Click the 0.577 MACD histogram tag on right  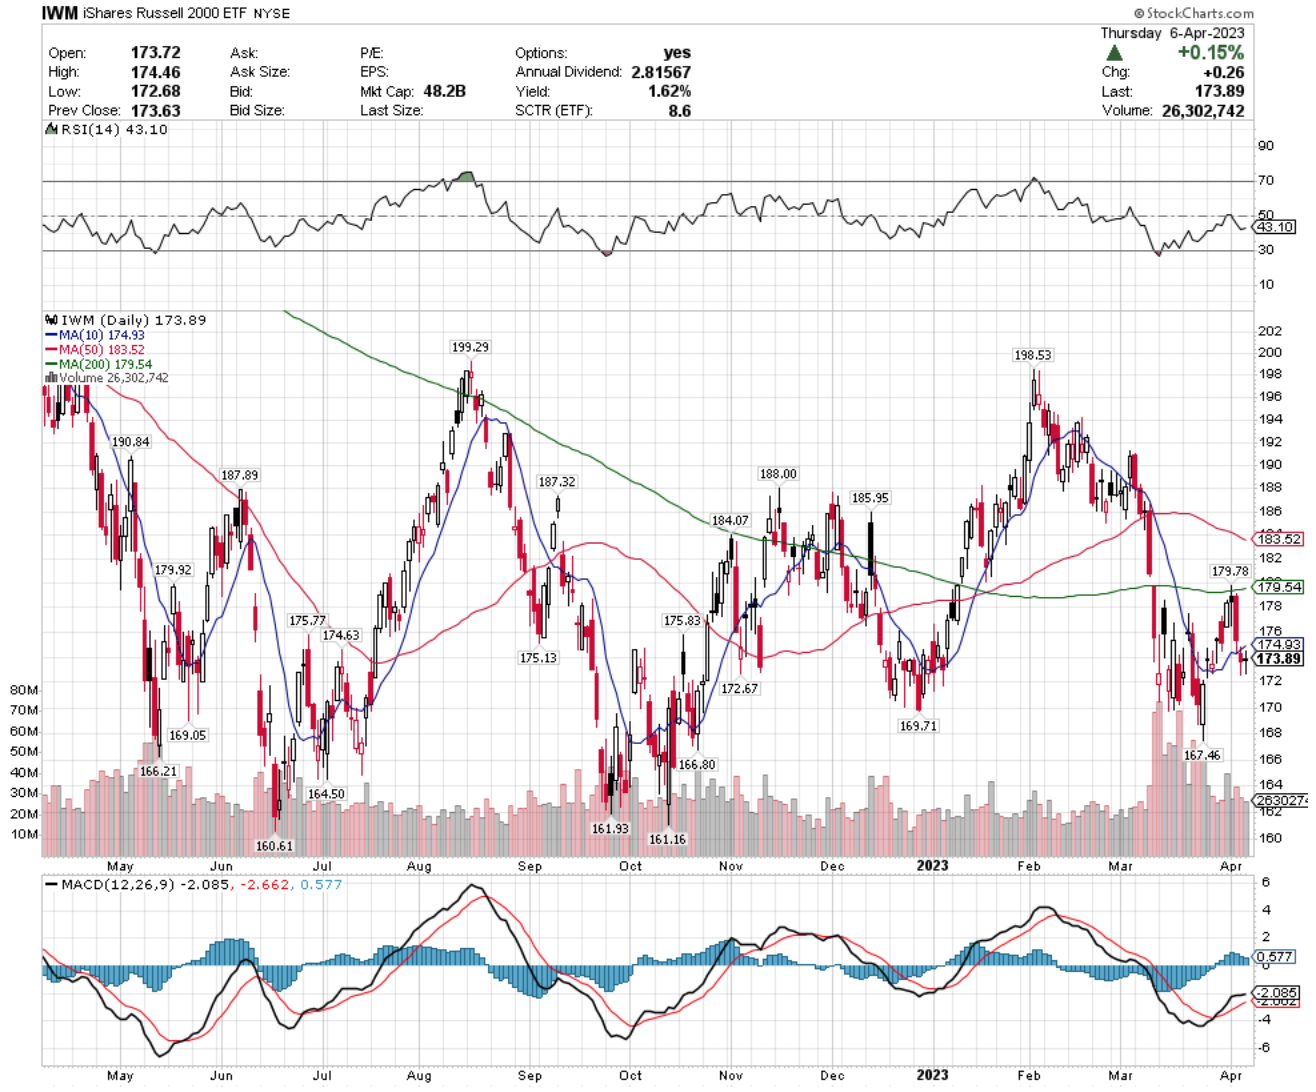click(x=1276, y=957)
